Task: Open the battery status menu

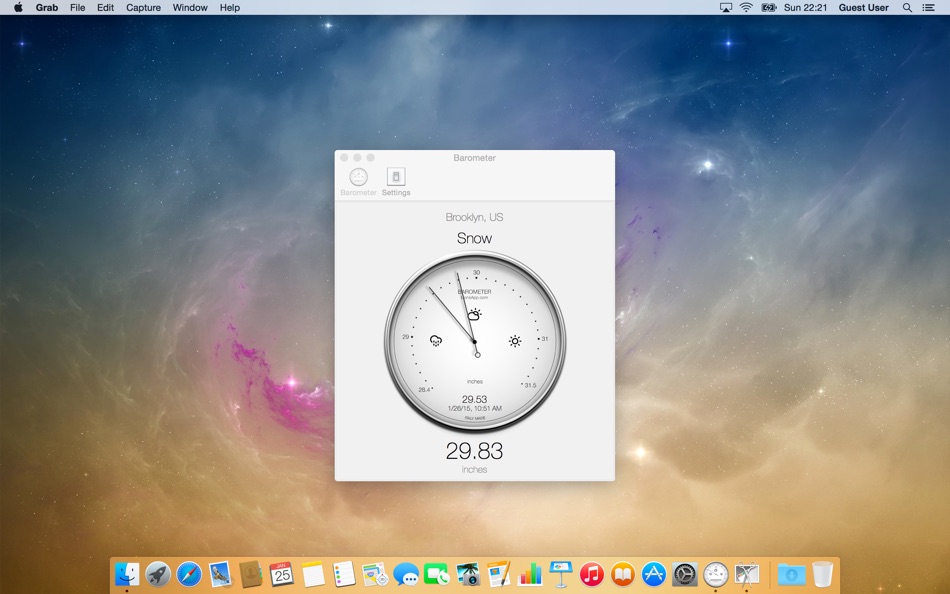Action: click(769, 7)
